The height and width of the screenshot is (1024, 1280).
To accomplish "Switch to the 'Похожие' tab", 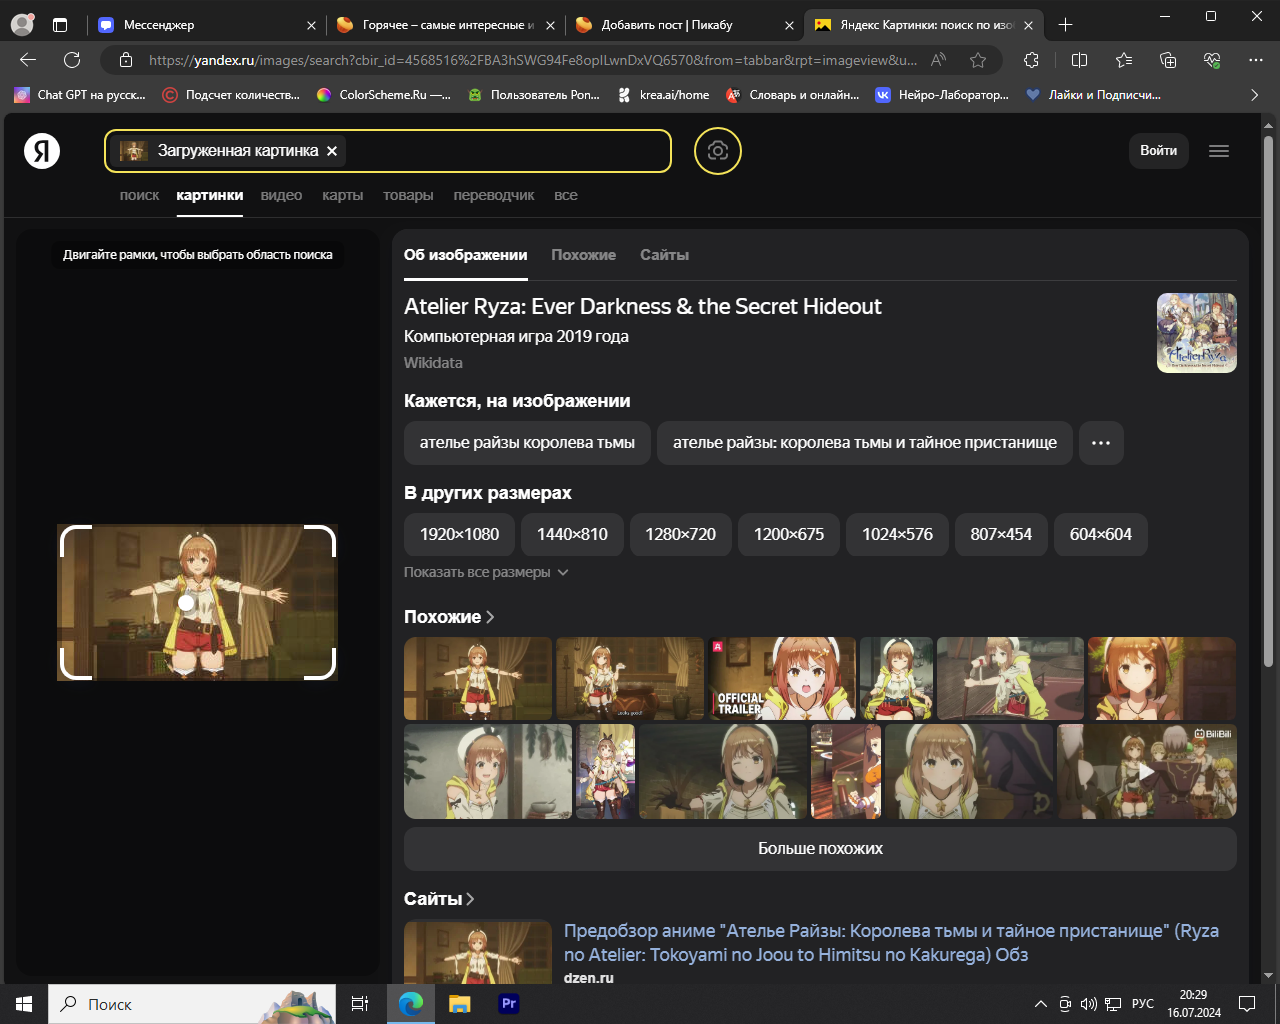I will (x=583, y=255).
